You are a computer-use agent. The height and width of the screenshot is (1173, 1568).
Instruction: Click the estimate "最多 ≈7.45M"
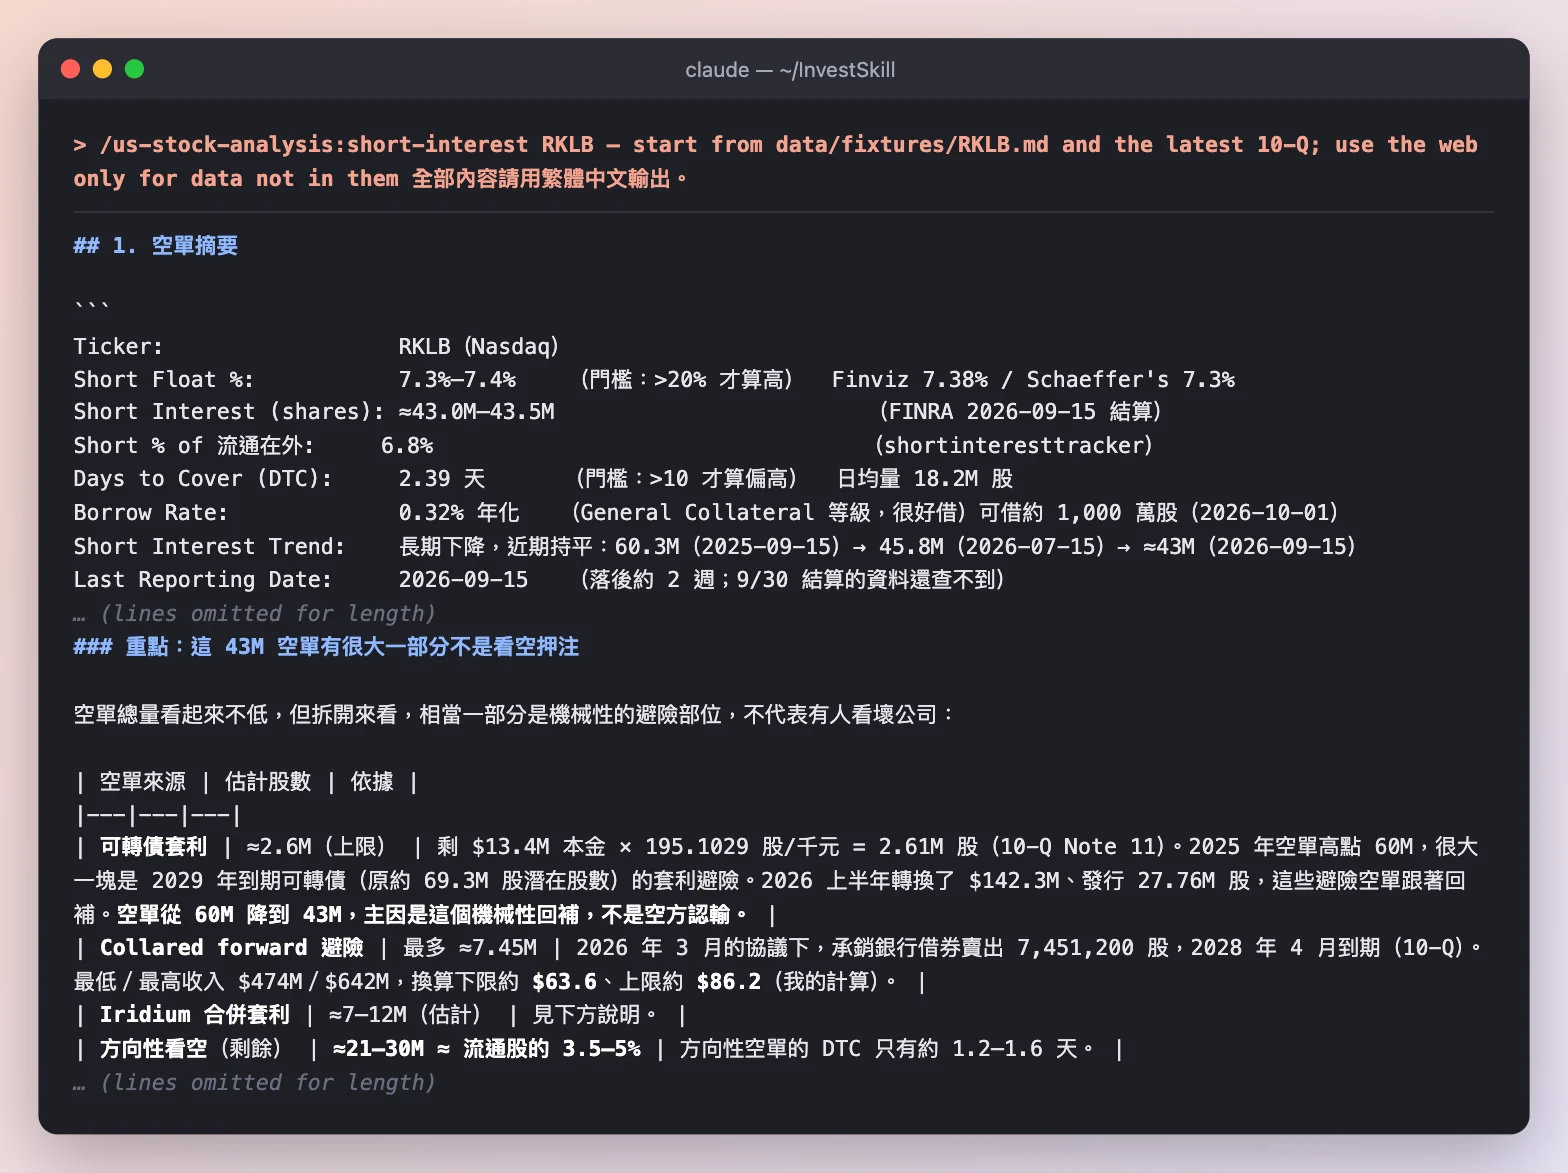pos(470,948)
